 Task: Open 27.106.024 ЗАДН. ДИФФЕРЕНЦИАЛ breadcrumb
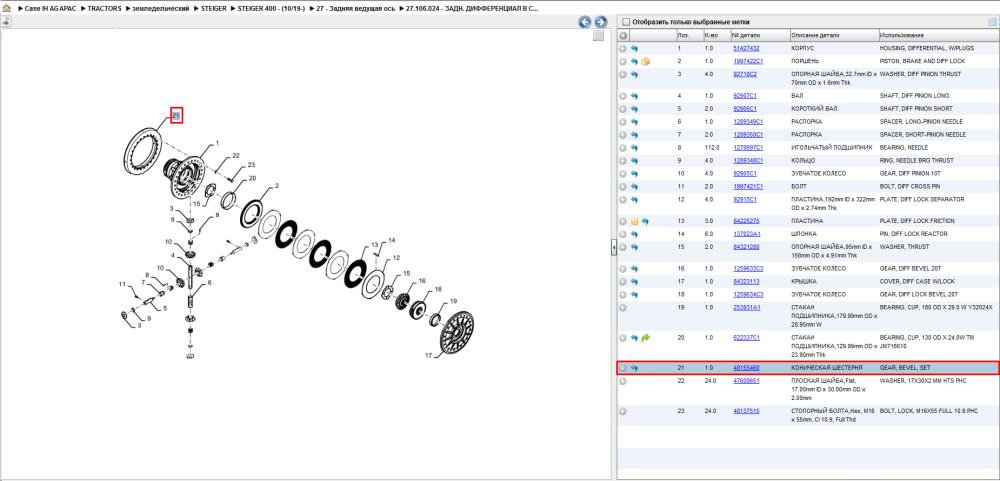471,10
